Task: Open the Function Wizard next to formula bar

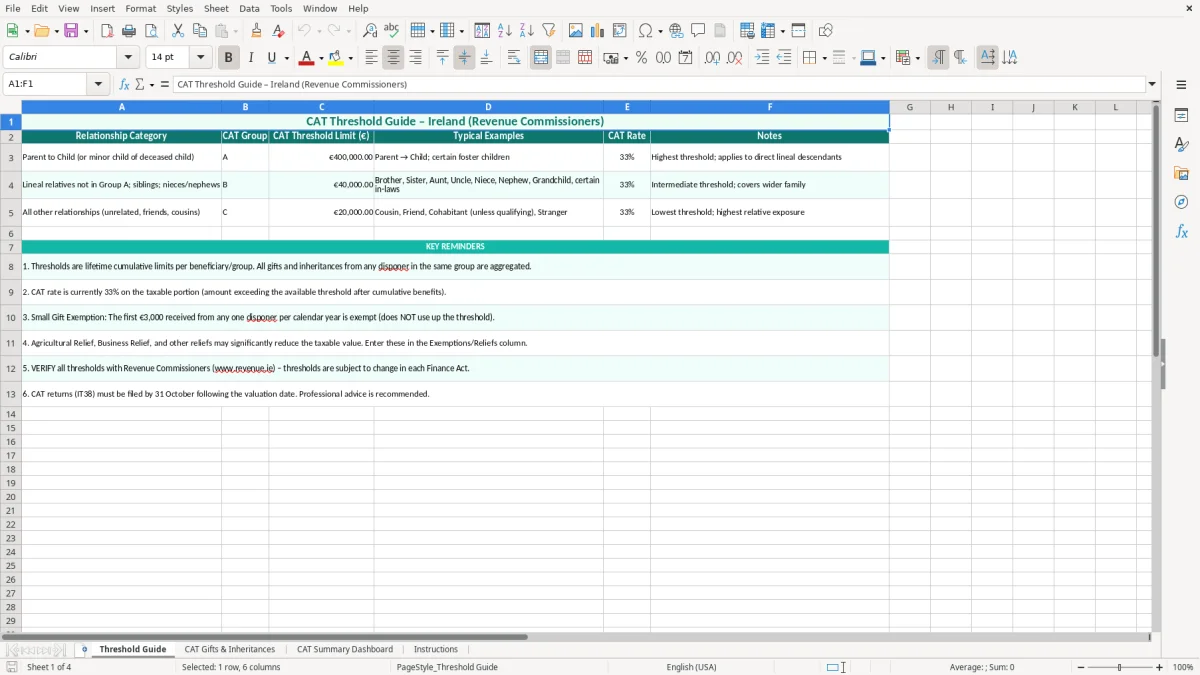Action: [125, 84]
